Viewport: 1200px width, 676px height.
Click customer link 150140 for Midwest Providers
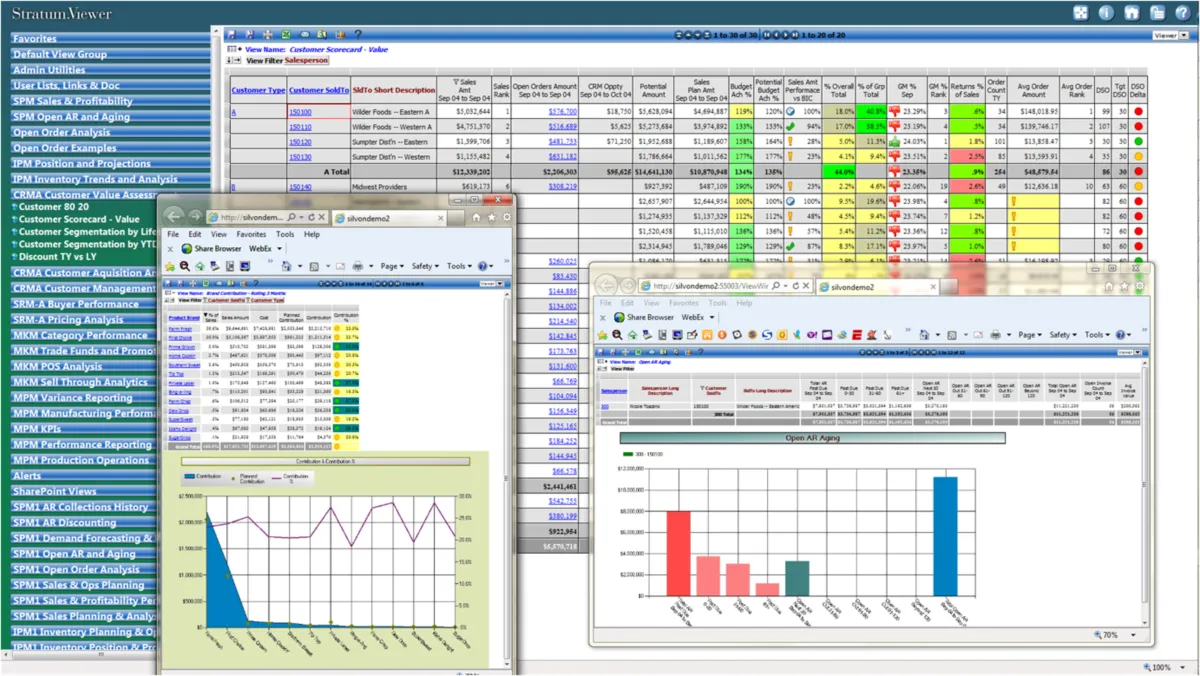click(300, 187)
